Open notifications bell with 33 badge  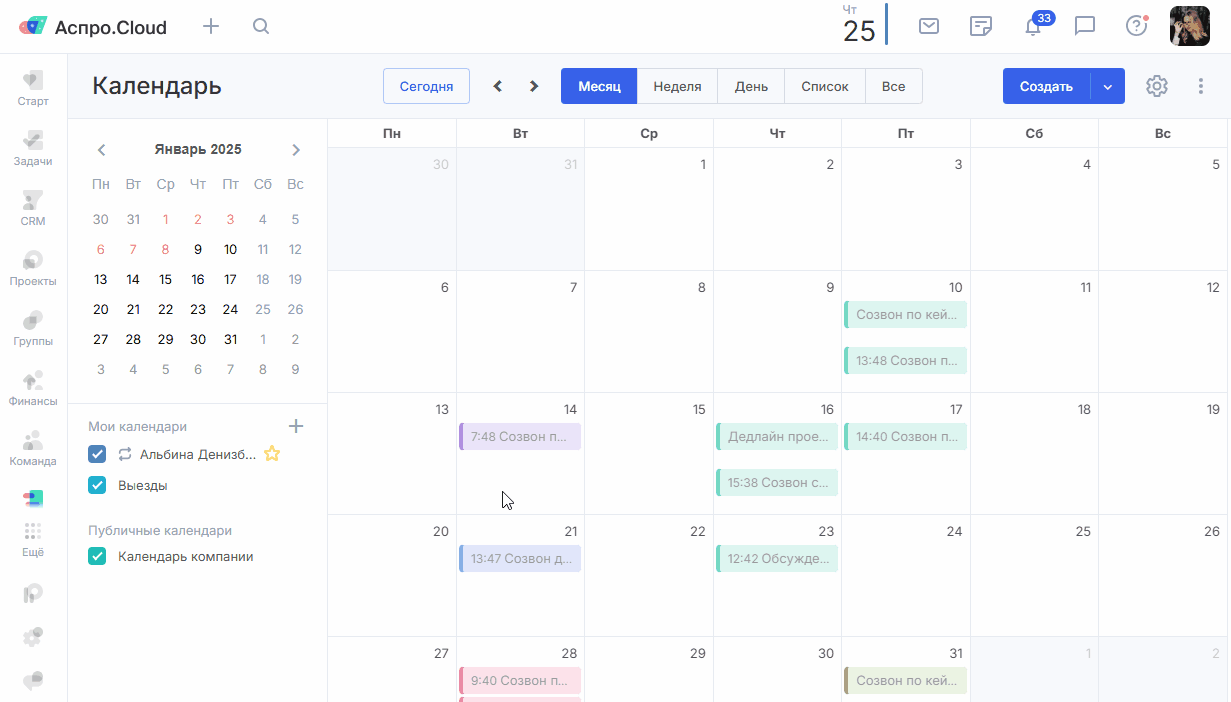pyautogui.click(x=1033, y=27)
